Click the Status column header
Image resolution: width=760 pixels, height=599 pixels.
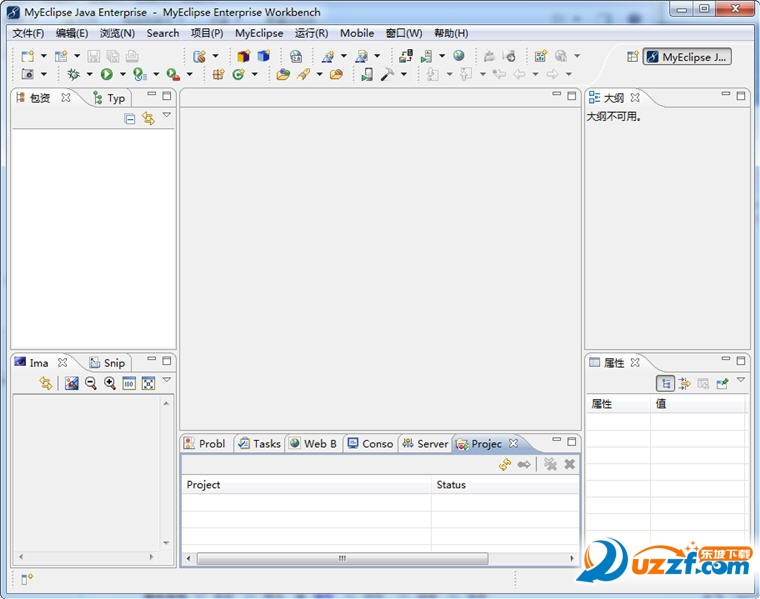coord(505,485)
